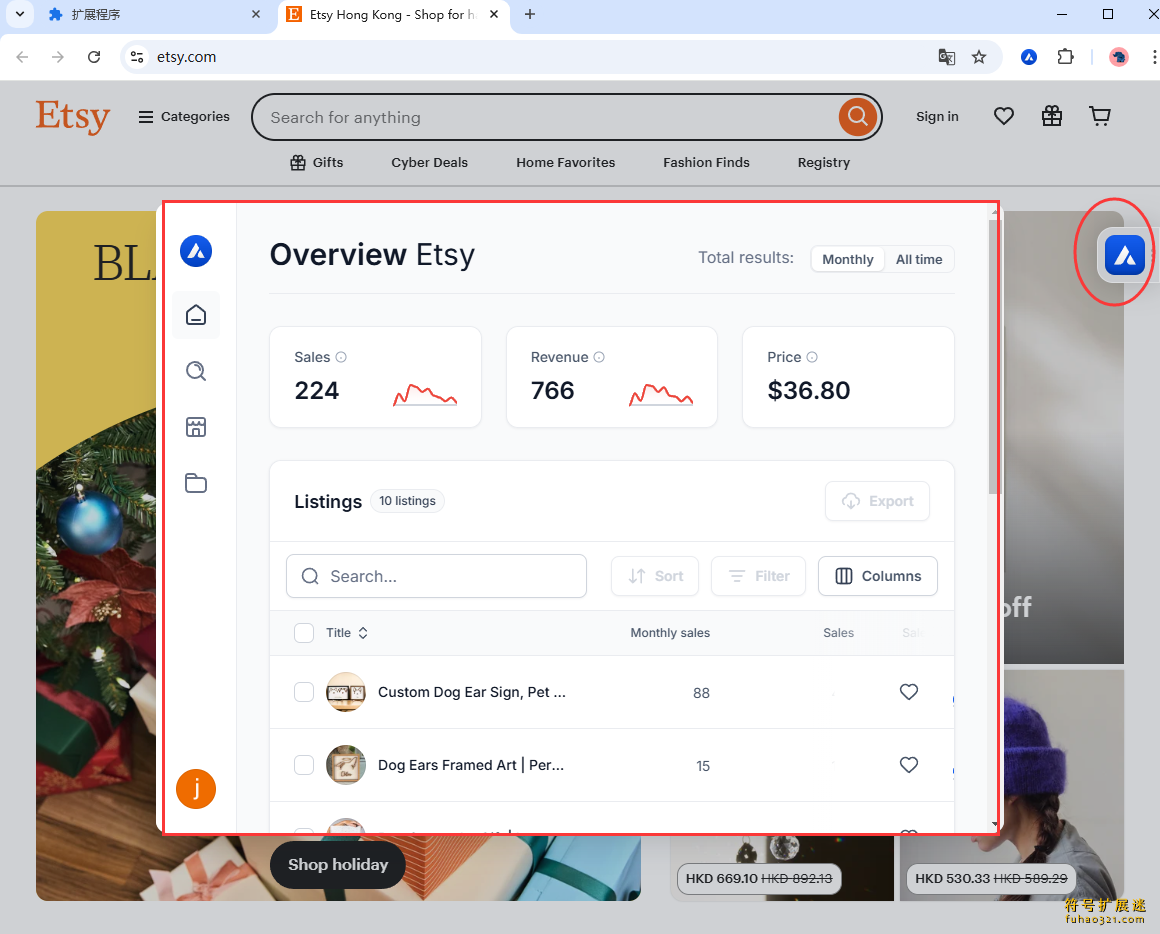Click the listings Search field
The height and width of the screenshot is (934, 1160).
436,576
